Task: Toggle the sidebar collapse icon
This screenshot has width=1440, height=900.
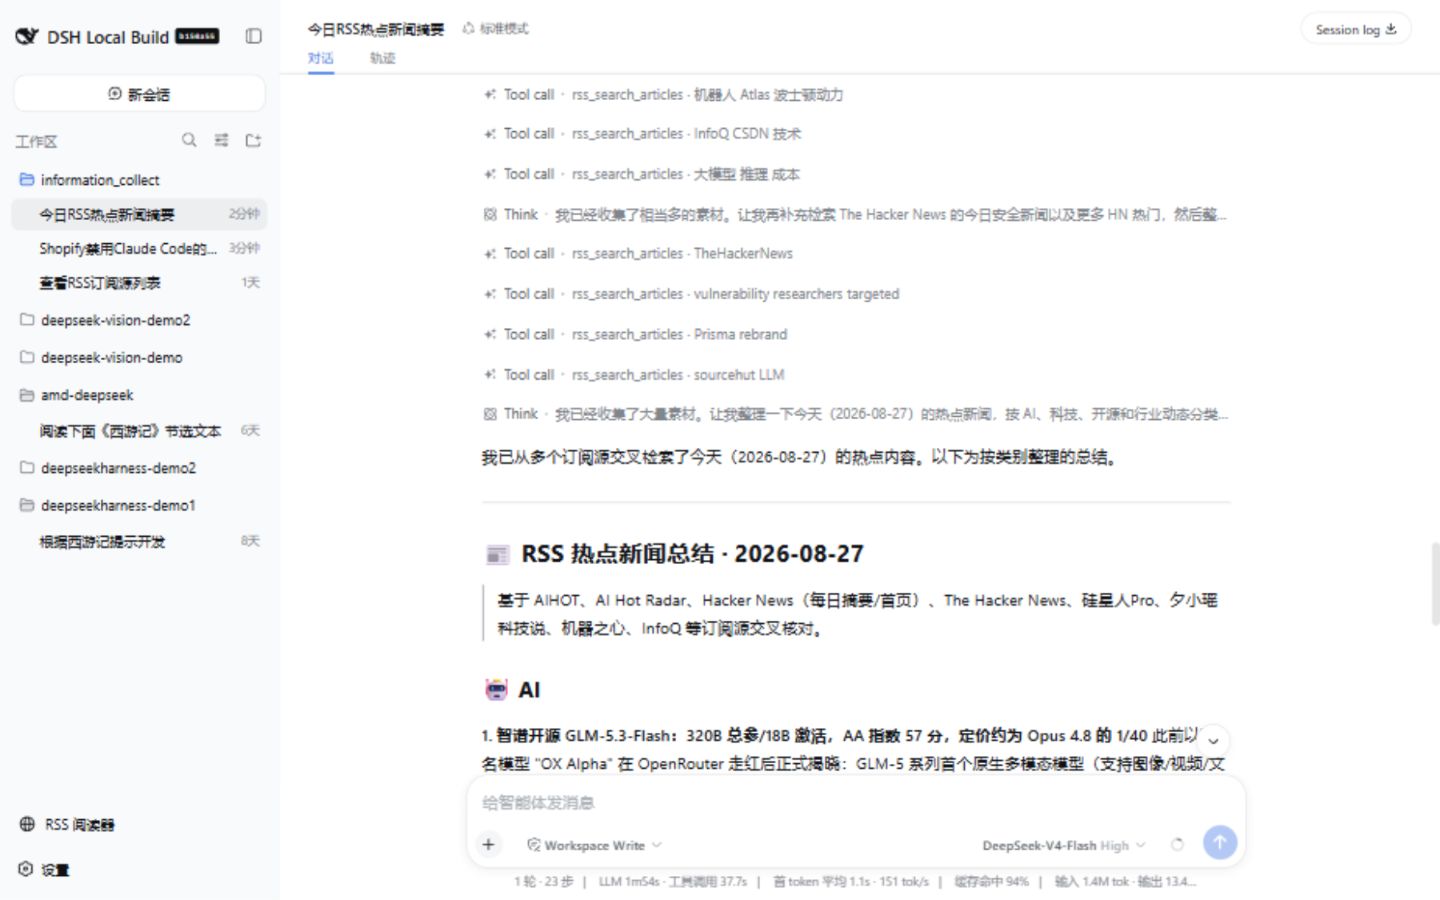Action: 254,36
